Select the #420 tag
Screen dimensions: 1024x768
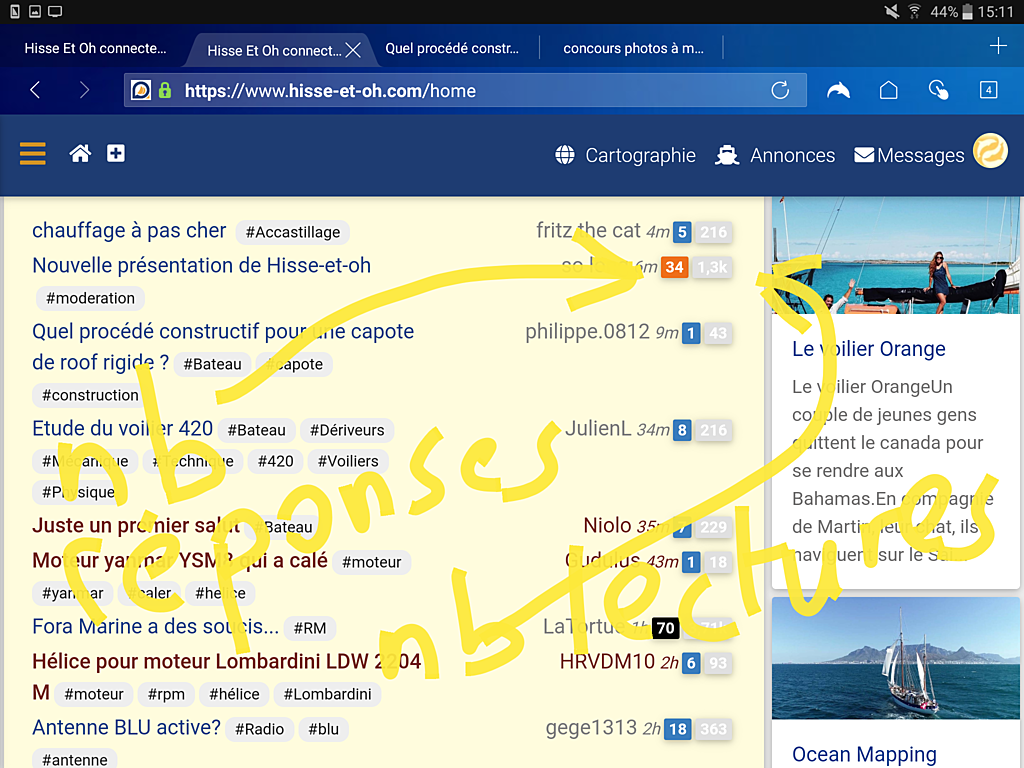[x=276, y=462]
